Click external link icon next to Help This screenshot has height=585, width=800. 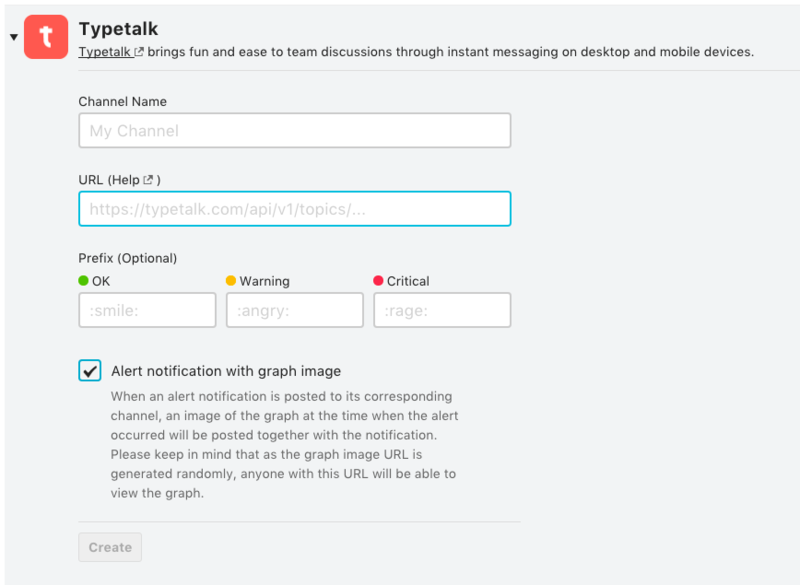click(148, 180)
